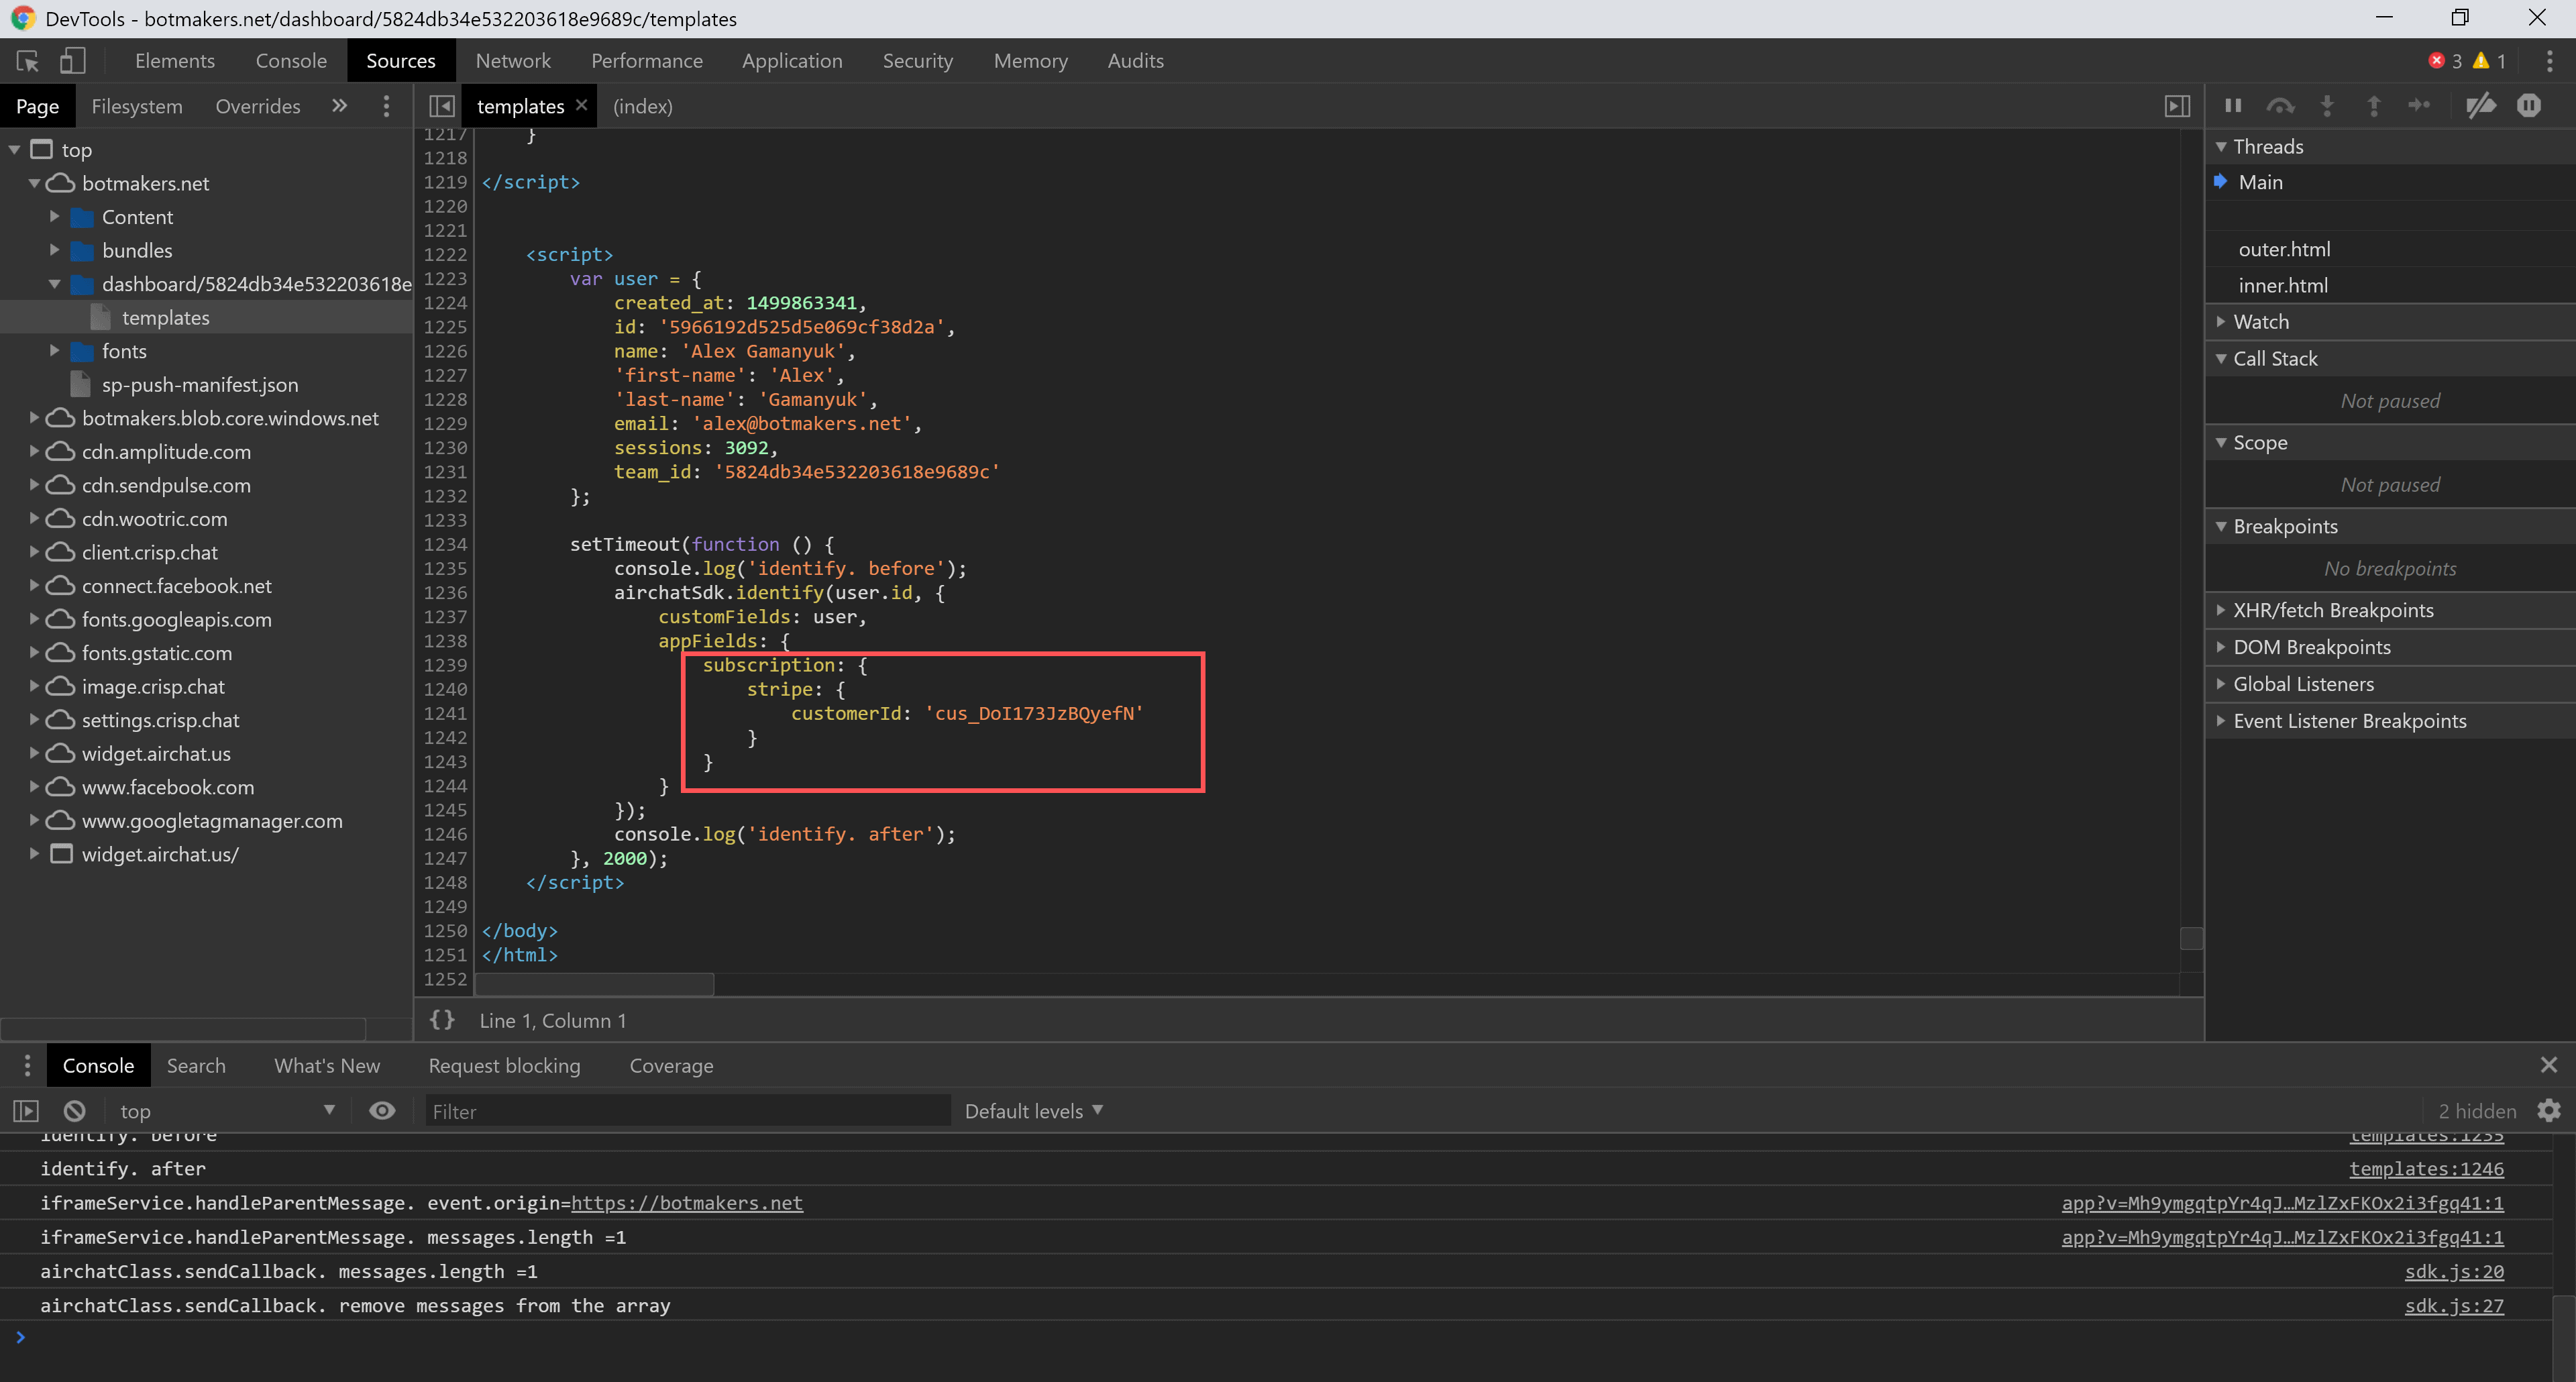Open the Default levels dropdown
The height and width of the screenshot is (1382, 2576).
tap(1033, 1111)
